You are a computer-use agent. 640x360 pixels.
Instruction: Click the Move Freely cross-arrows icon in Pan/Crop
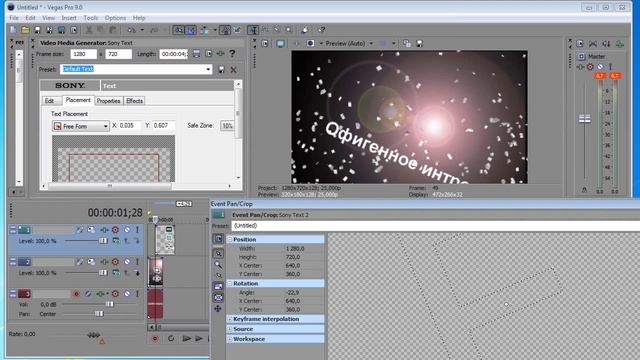[x=218, y=309]
